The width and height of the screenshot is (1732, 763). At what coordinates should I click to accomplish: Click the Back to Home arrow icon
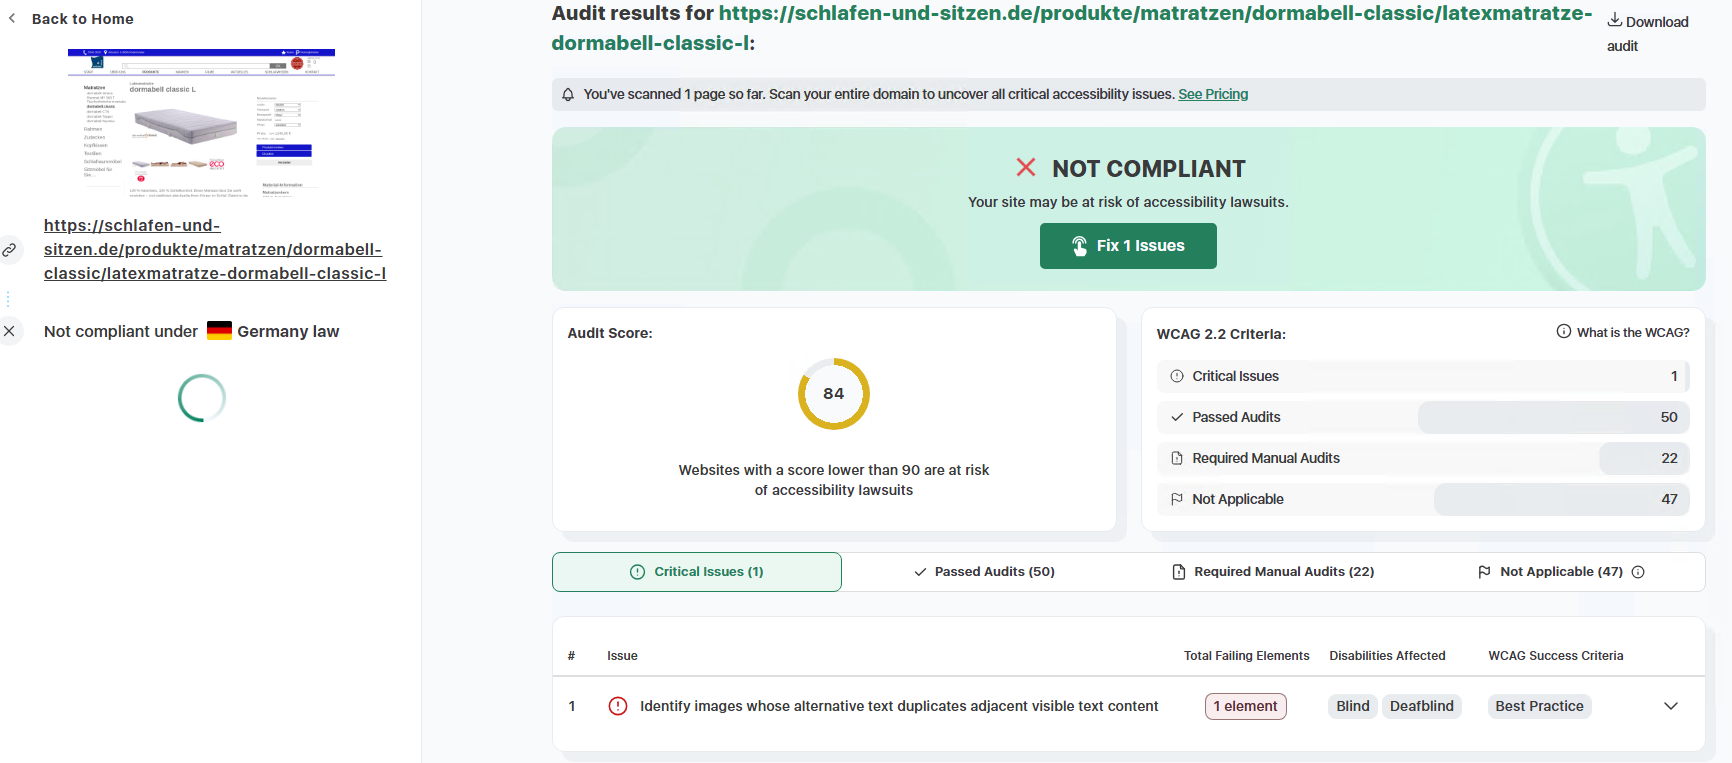point(12,18)
